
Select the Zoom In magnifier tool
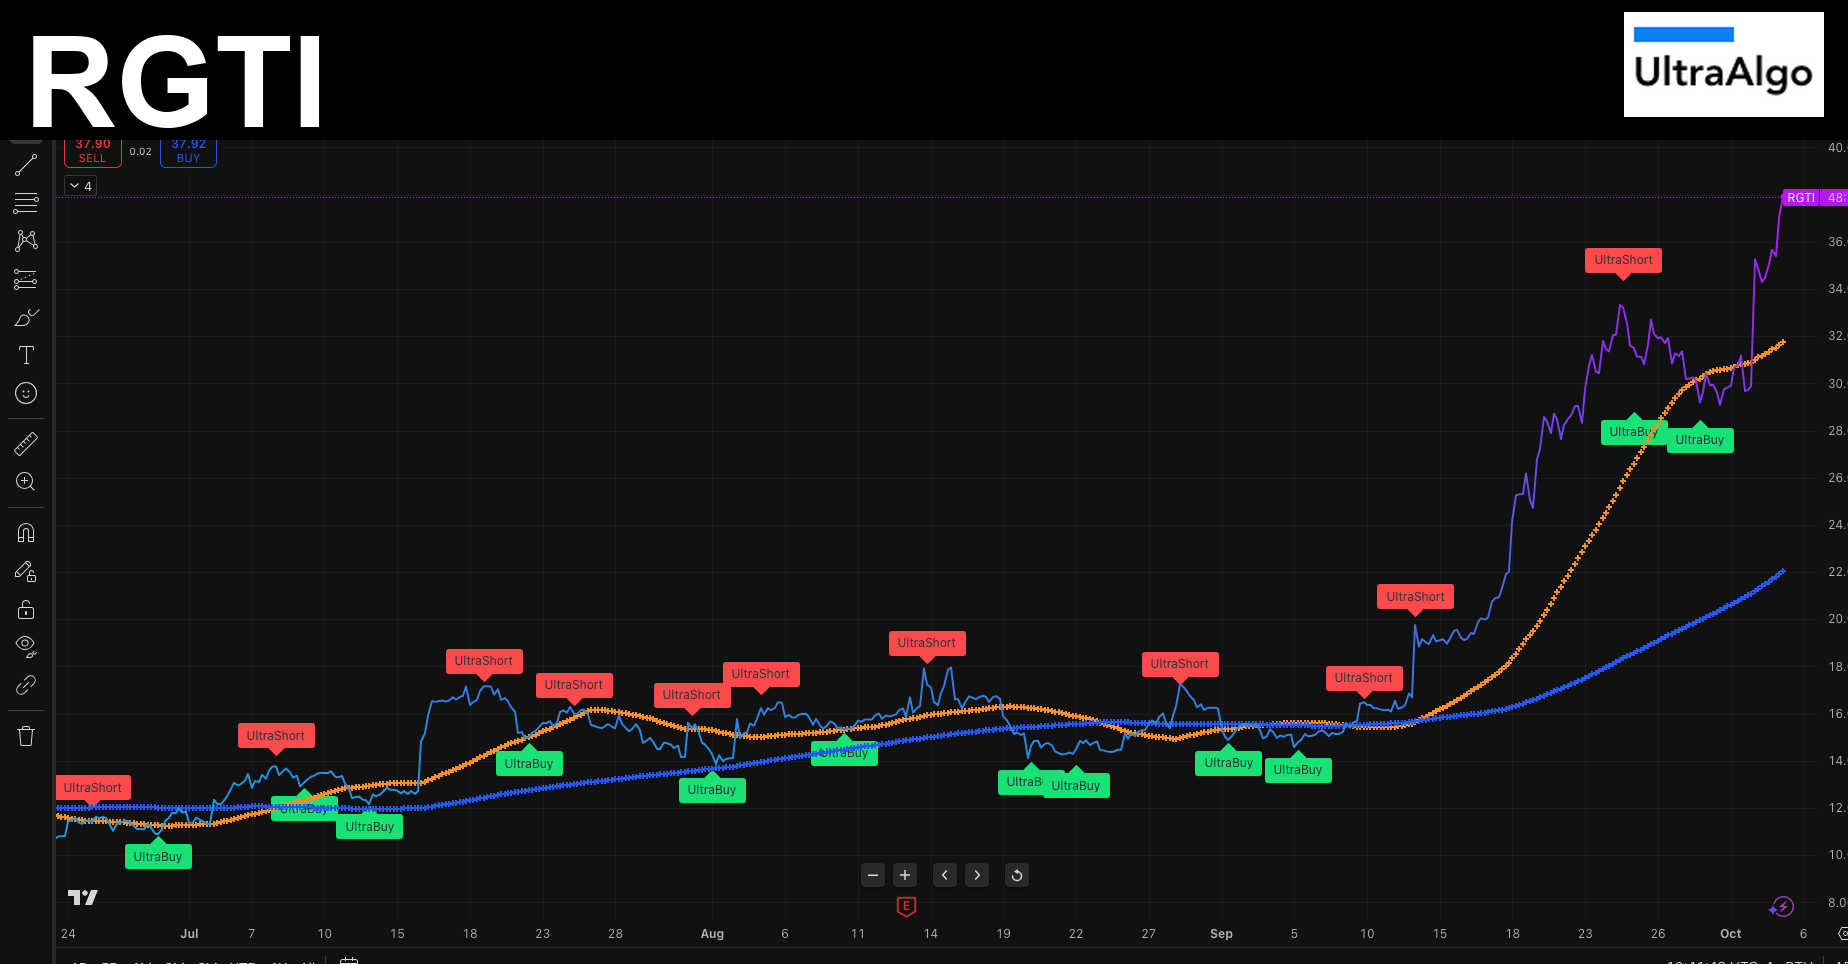pos(26,481)
